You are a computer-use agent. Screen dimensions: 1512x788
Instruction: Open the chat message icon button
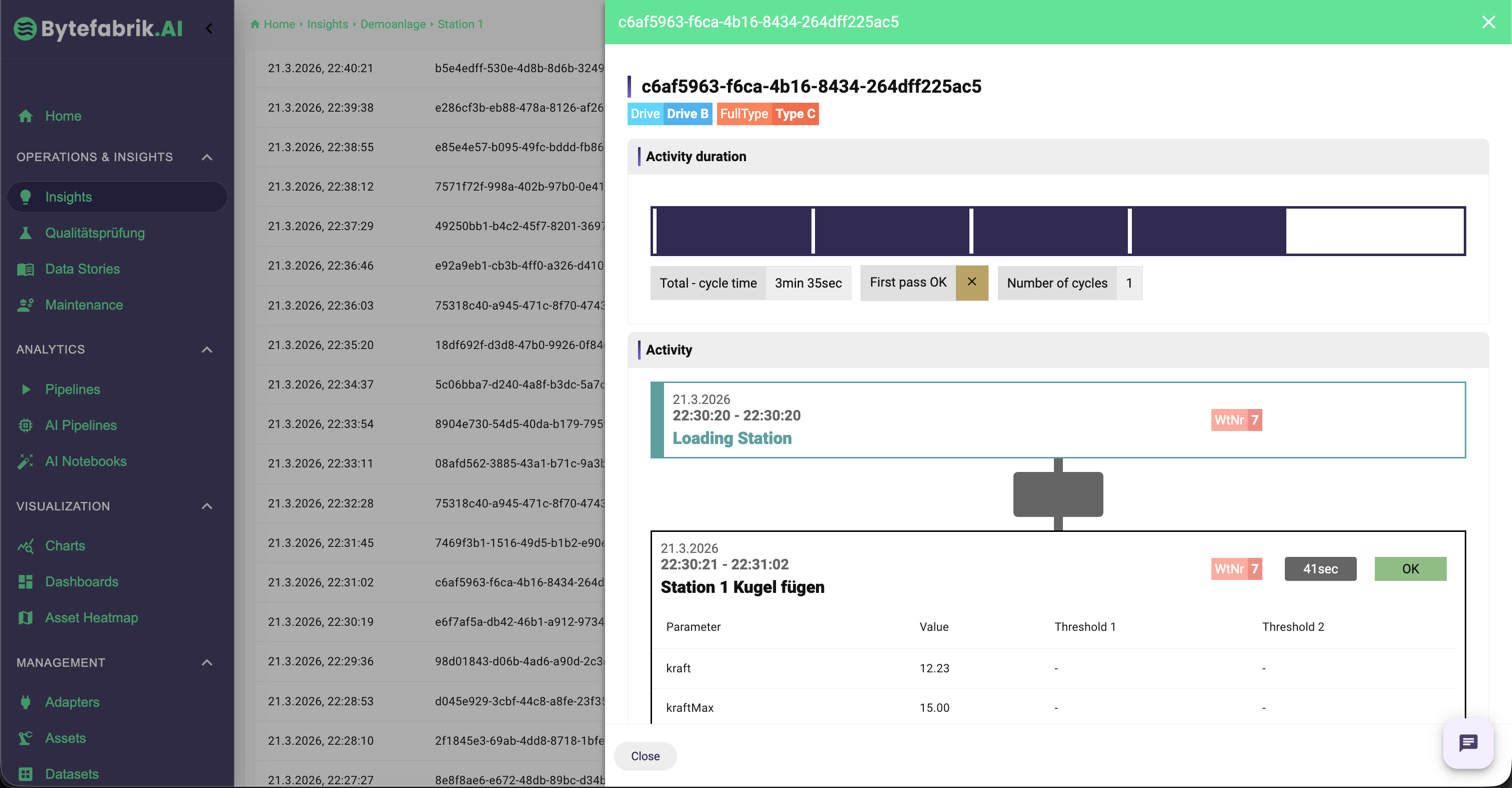click(1468, 742)
